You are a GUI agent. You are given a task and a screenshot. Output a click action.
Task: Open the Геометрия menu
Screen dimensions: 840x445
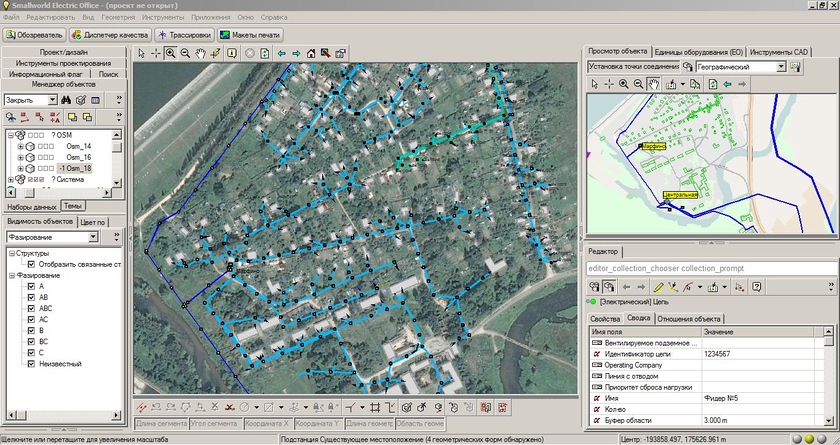click(x=116, y=17)
